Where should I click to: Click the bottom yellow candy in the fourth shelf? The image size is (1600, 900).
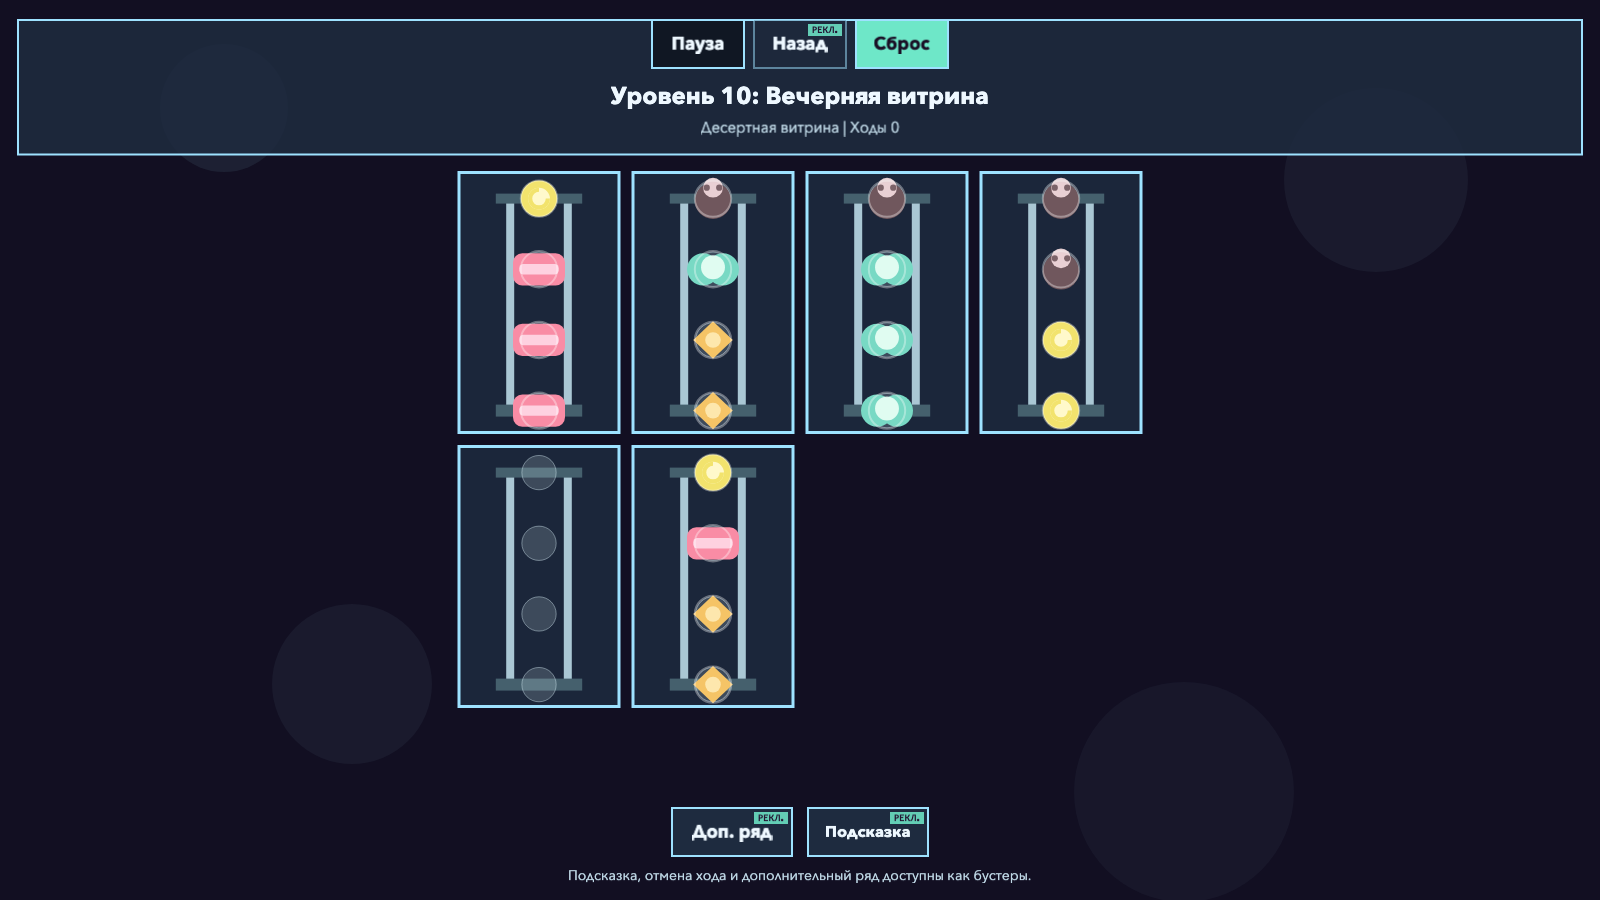click(x=1061, y=410)
